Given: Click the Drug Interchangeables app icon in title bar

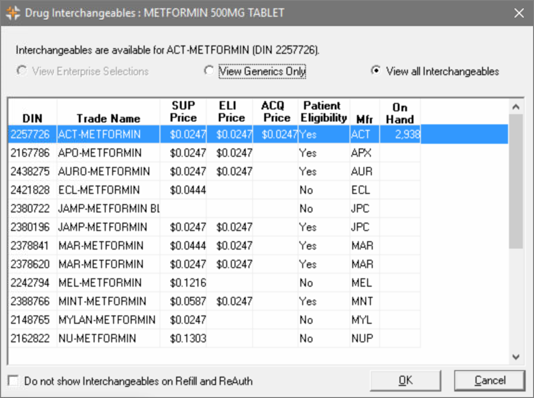Looking at the screenshot, I should coord(13,13).
